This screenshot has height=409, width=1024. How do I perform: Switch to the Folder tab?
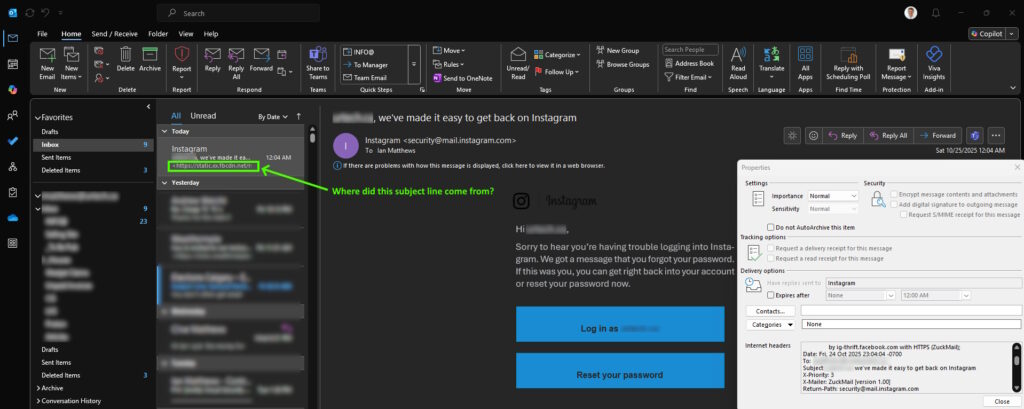coord(158,34)
